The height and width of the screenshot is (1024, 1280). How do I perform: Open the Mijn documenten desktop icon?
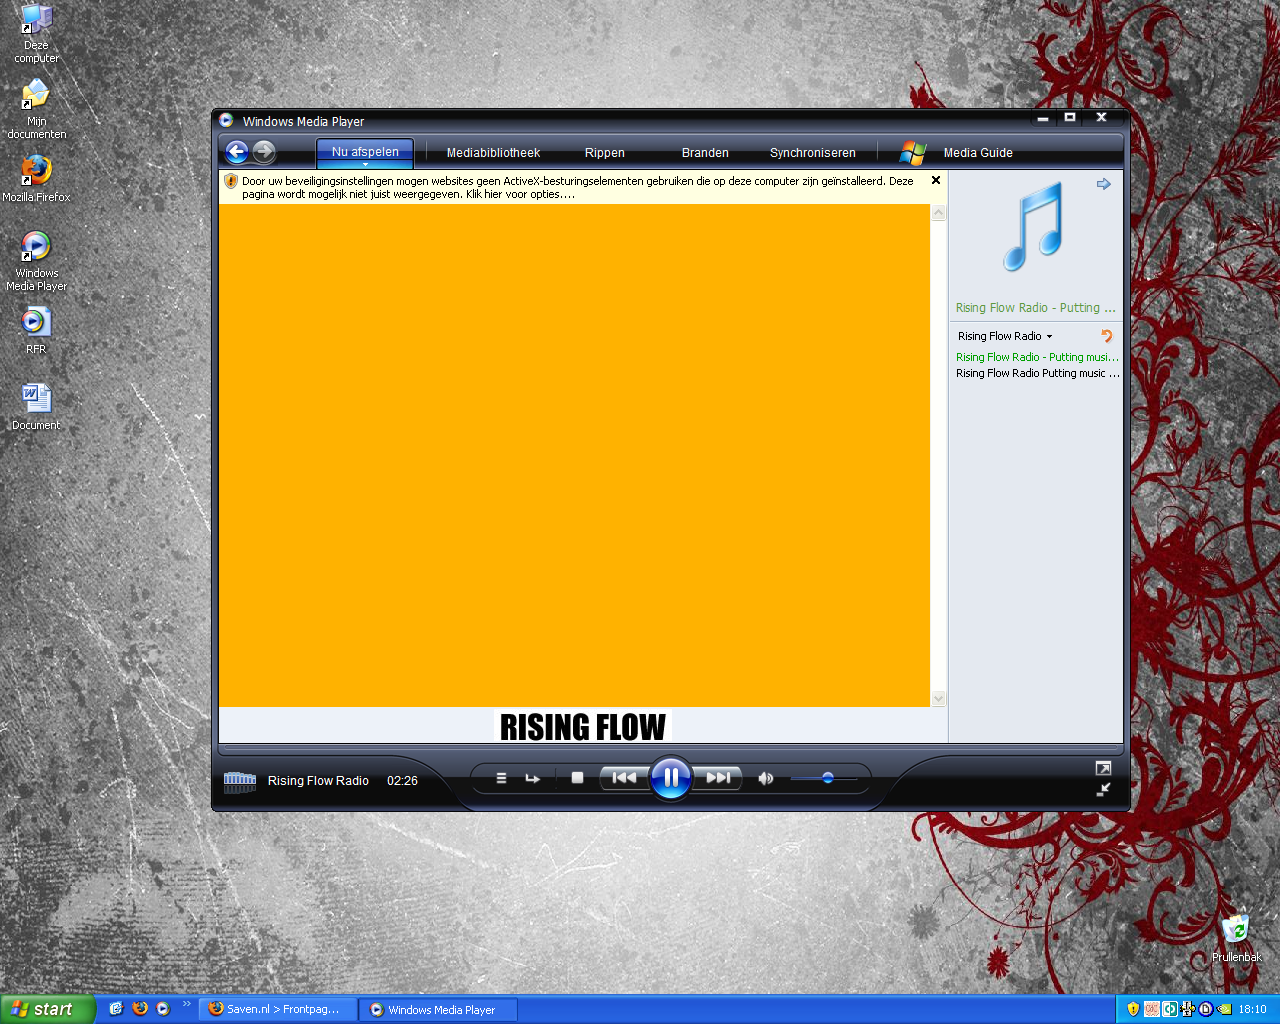click(36, 109)
